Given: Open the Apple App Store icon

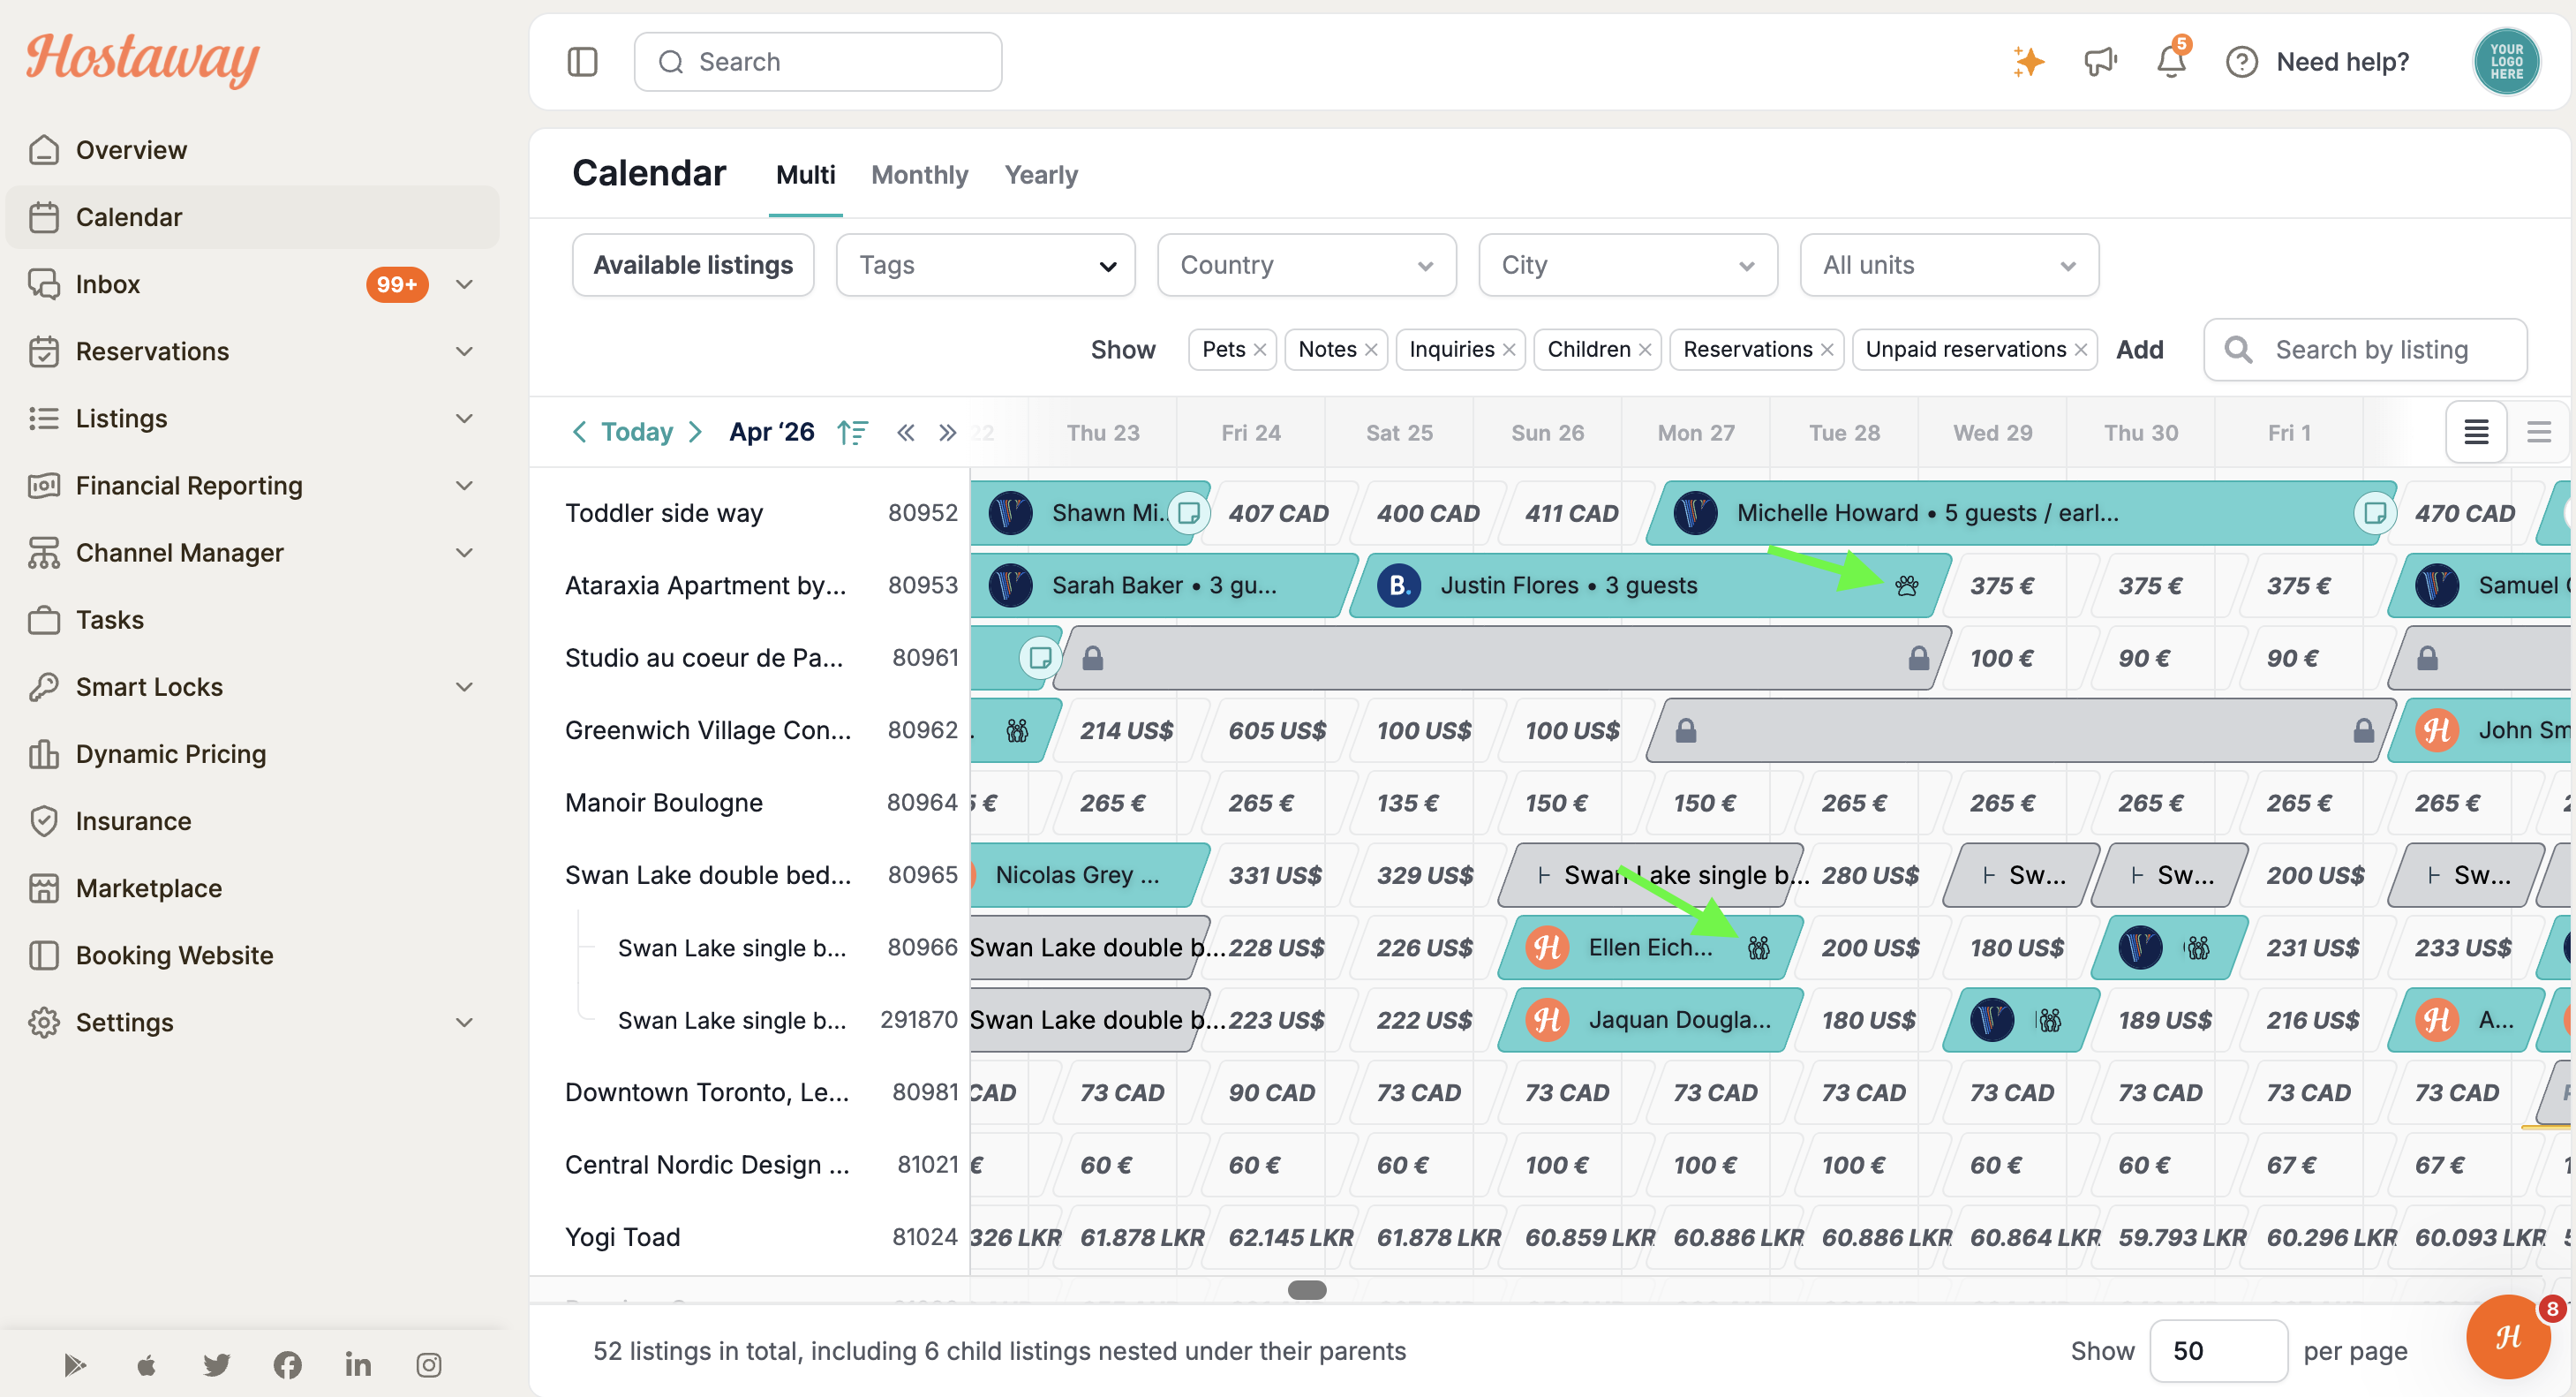Looking at the screenshot, I should click(146, 1364).
